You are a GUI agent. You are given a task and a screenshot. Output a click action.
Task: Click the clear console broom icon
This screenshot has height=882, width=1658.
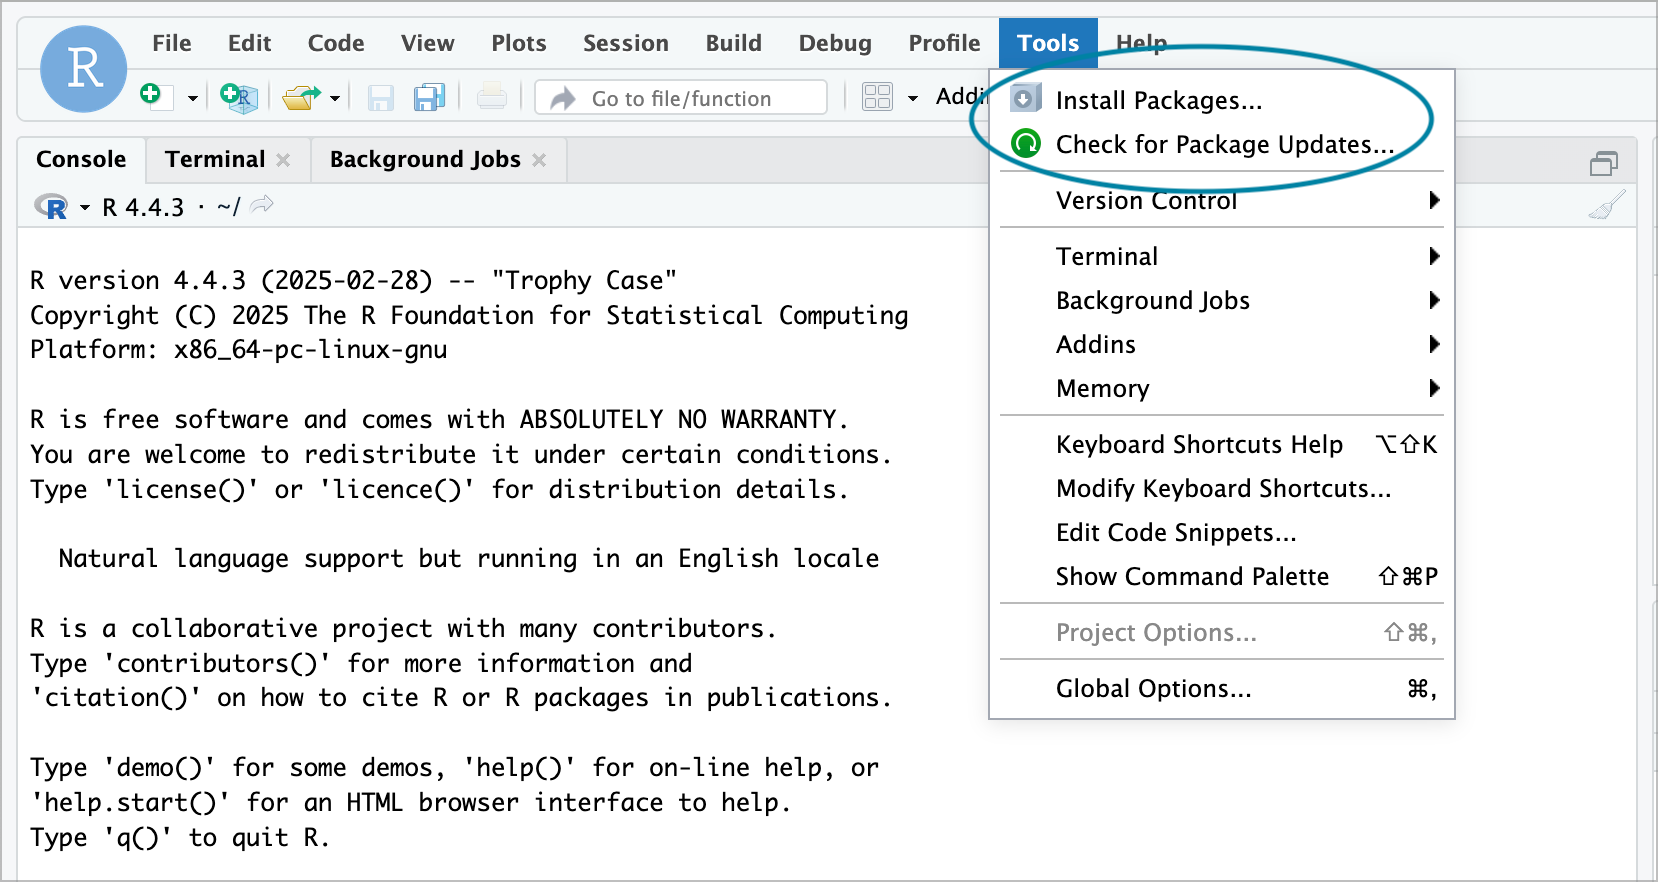tap(1607, 205)
